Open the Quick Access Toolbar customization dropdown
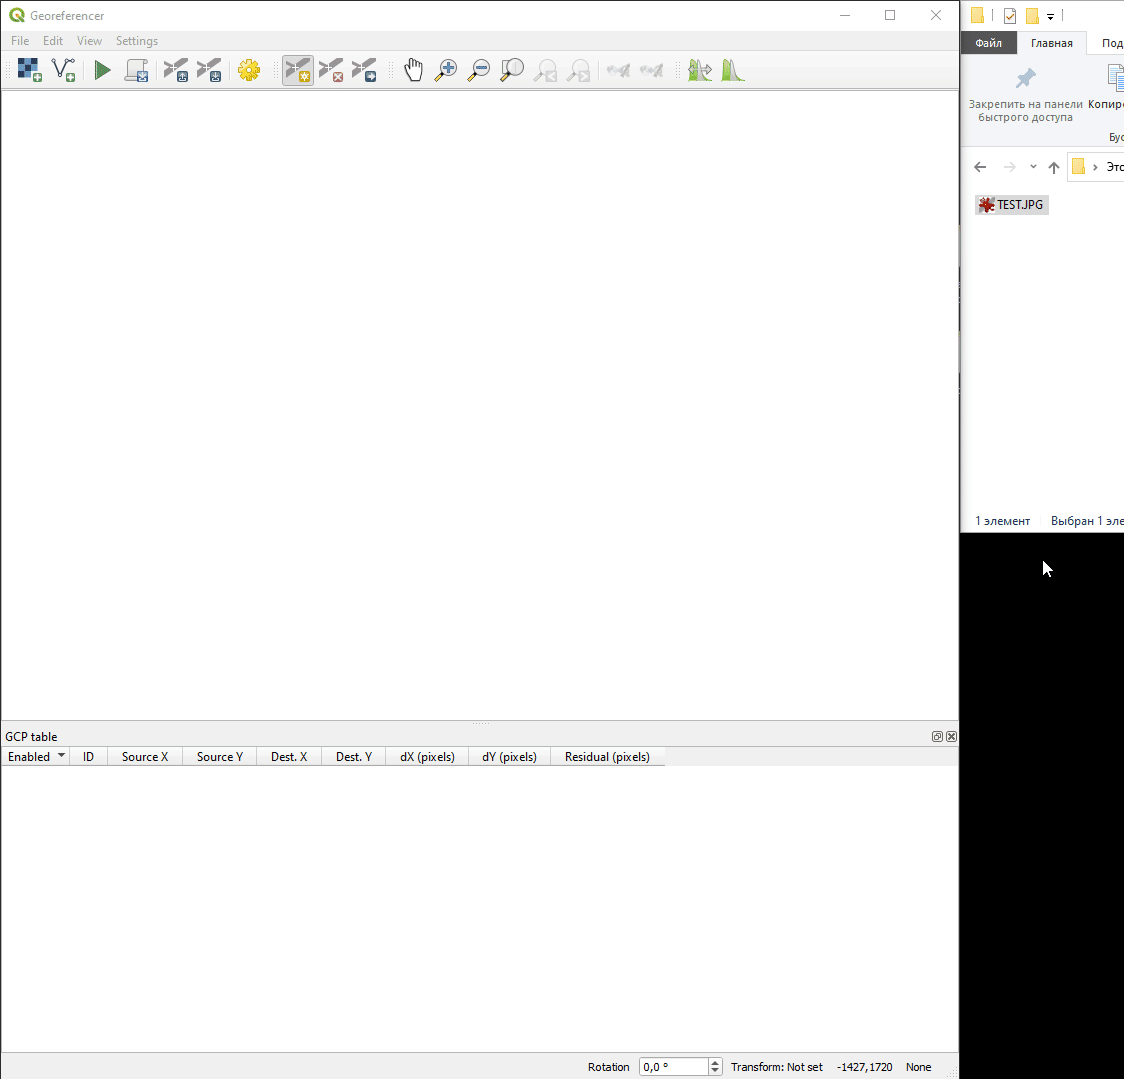 tap(1050, 15)
